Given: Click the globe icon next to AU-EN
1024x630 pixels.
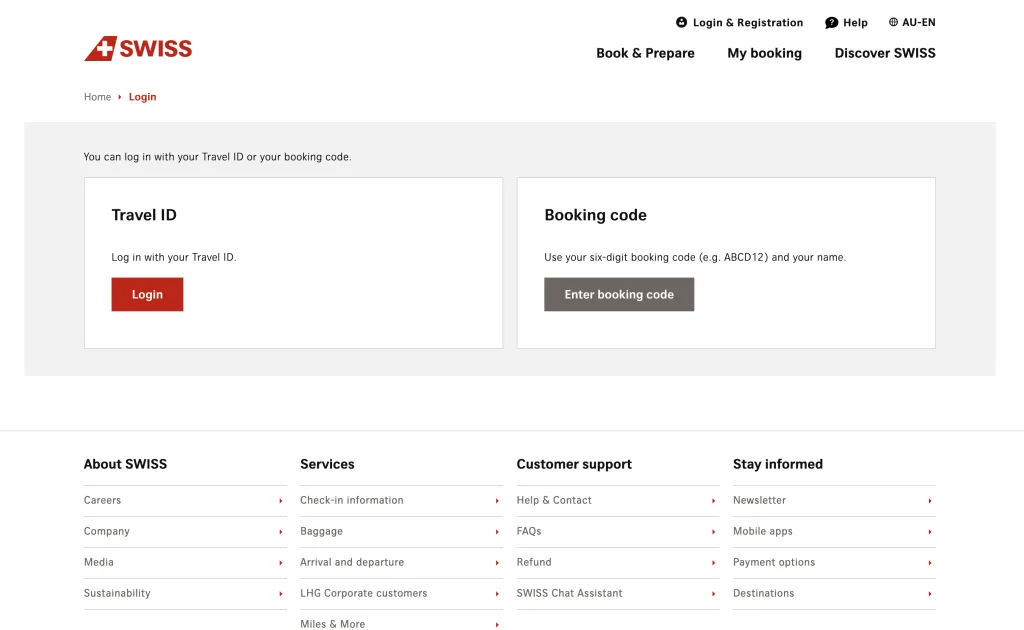Looking at the screenshot, I should [893, 22].
